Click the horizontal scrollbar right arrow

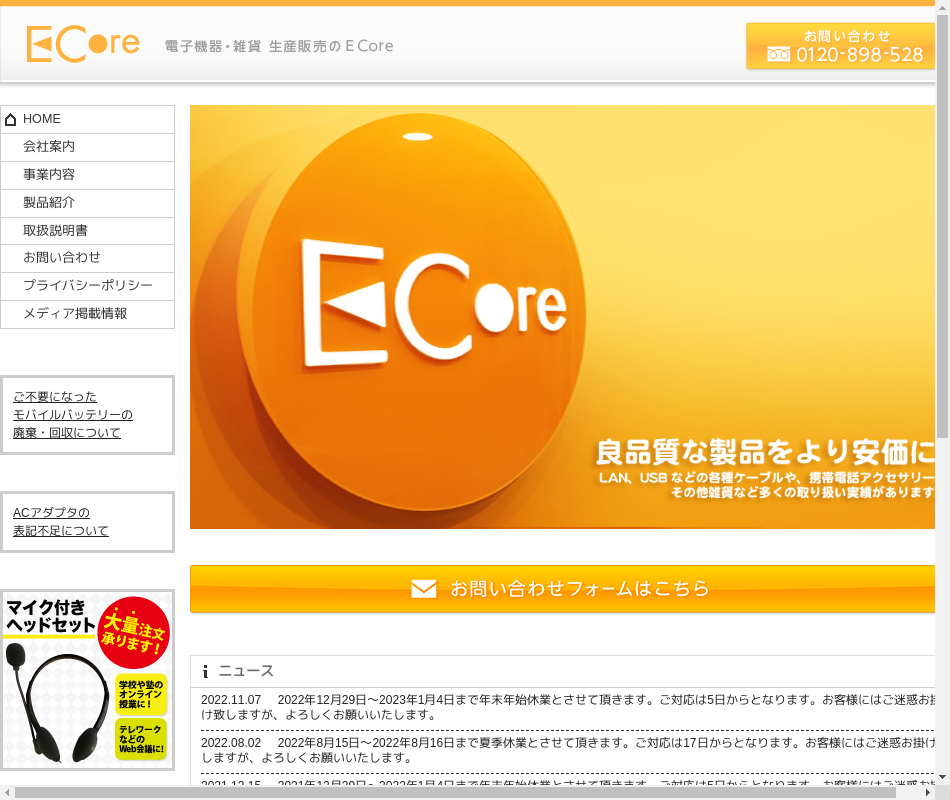click(928, 793)
